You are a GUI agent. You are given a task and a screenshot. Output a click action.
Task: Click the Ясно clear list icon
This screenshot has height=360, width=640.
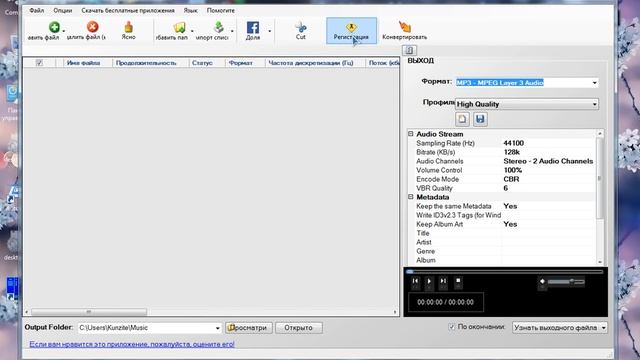pos(129,27)
